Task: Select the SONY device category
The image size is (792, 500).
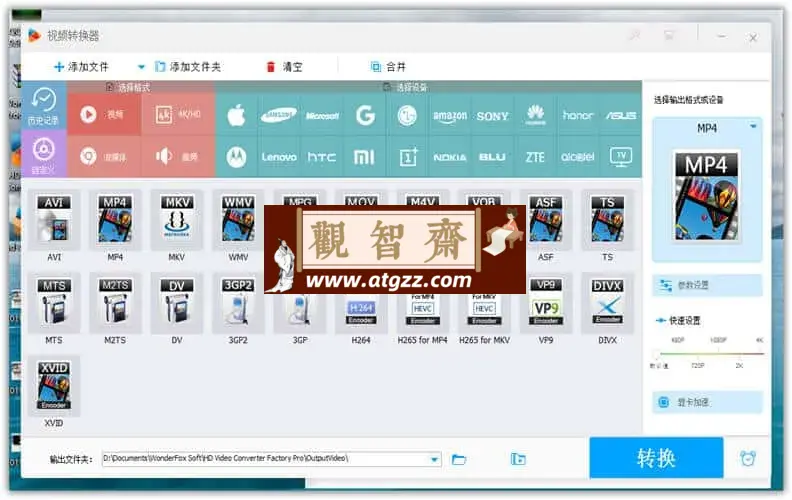Action: [492, 116]
